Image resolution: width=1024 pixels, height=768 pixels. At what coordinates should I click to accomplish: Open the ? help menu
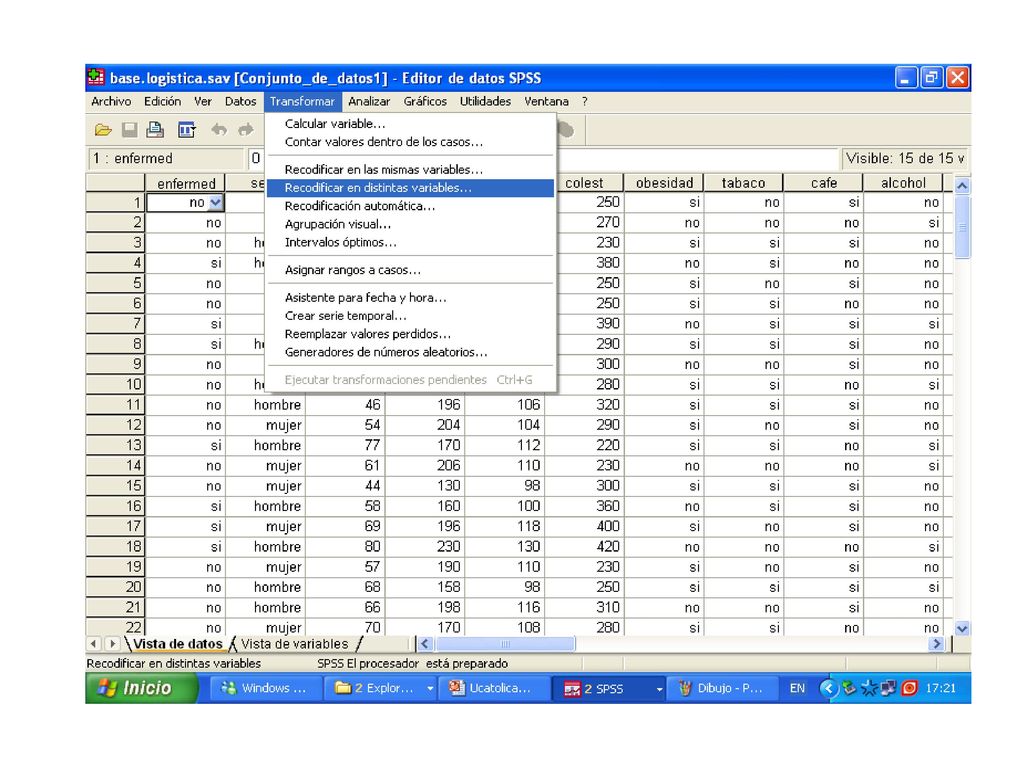(x=584, y=101)
